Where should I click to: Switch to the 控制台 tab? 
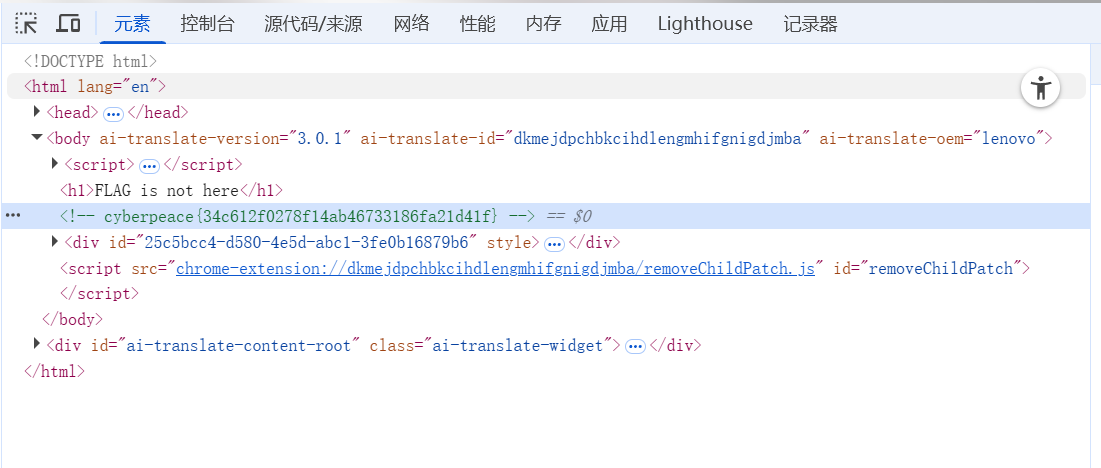(207, 24)
